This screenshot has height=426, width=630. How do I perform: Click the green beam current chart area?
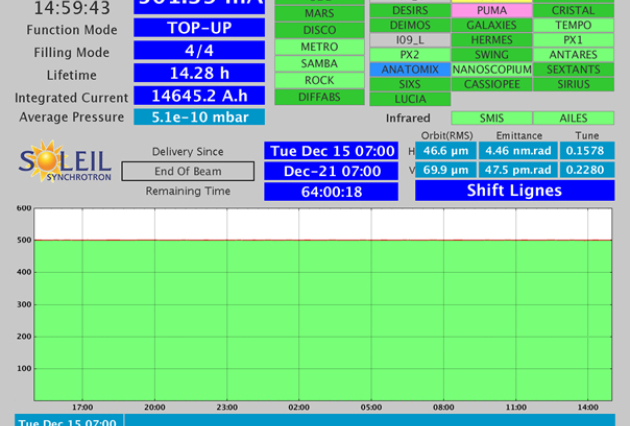click(x=323, y=320)
